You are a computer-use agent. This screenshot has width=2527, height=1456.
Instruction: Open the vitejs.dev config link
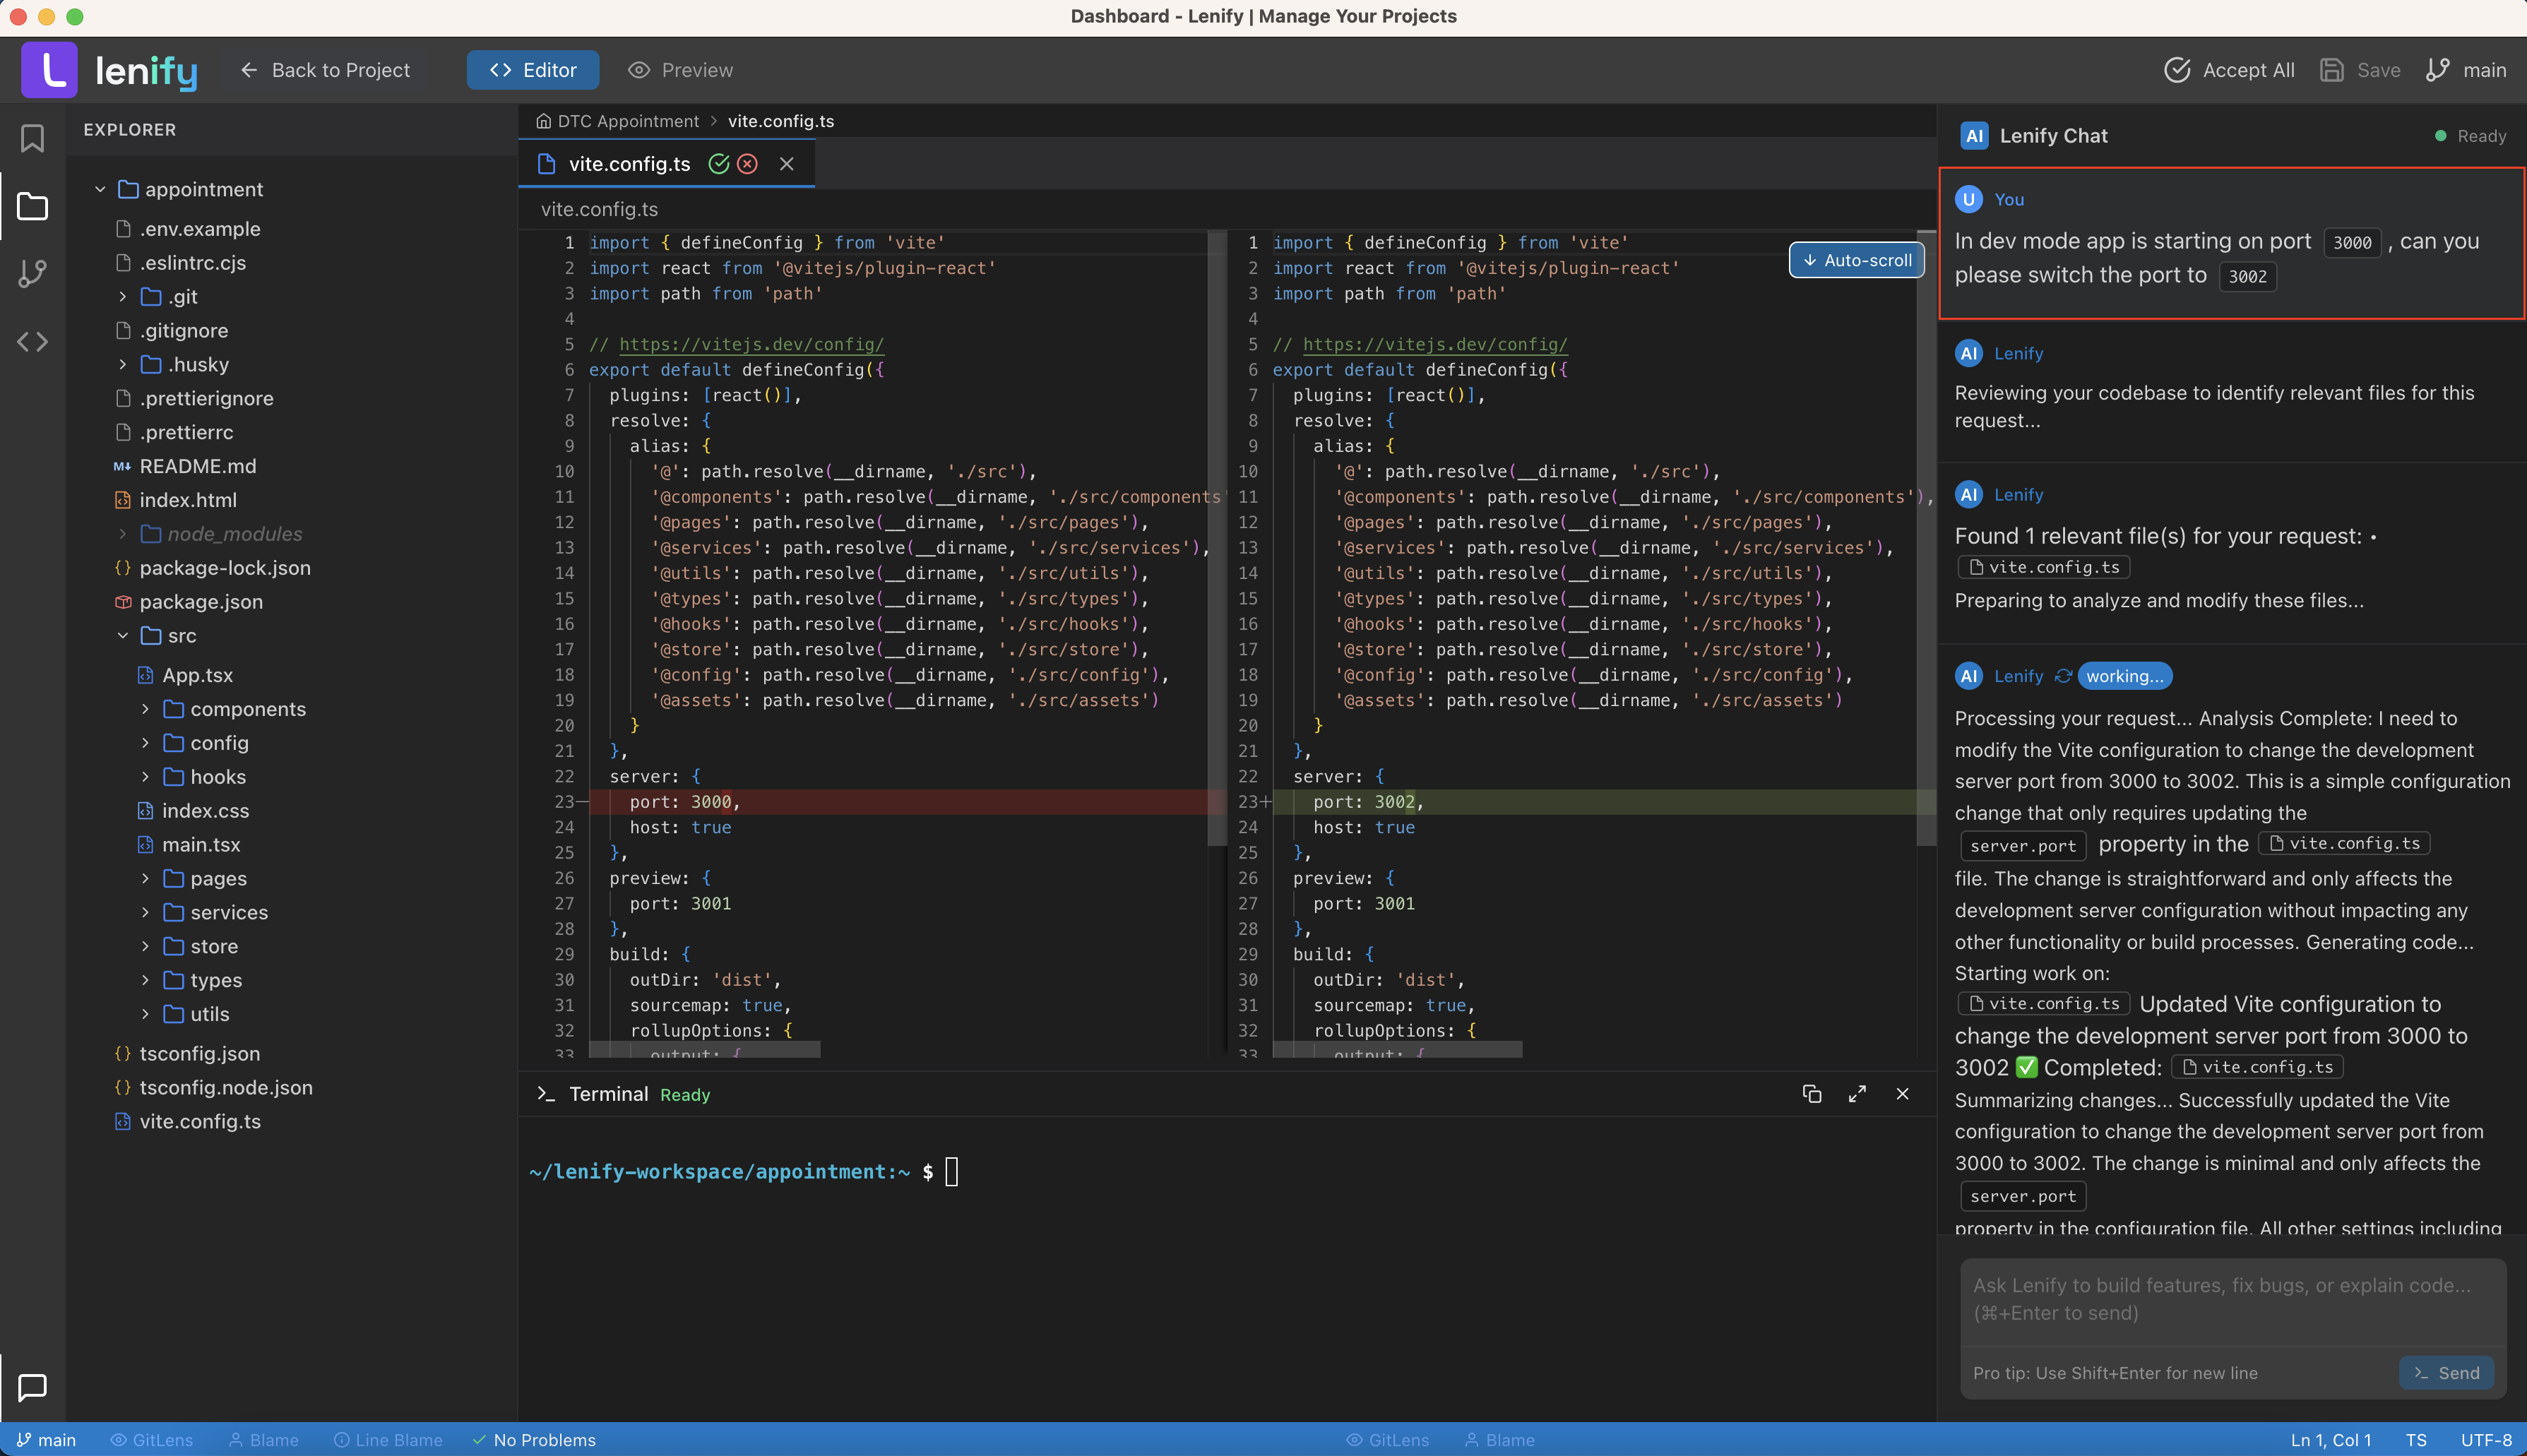click(751, 344)
